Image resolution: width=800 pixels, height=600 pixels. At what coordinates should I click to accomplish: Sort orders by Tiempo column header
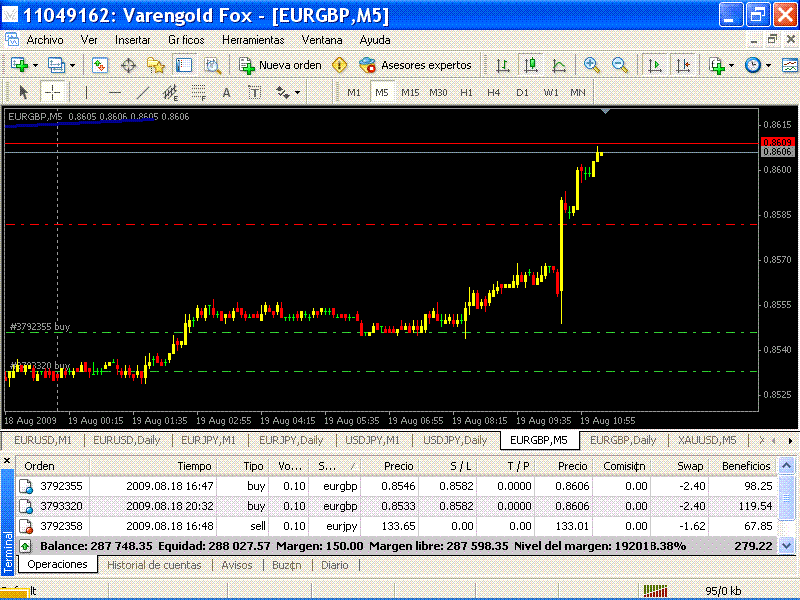click(154, 466)
